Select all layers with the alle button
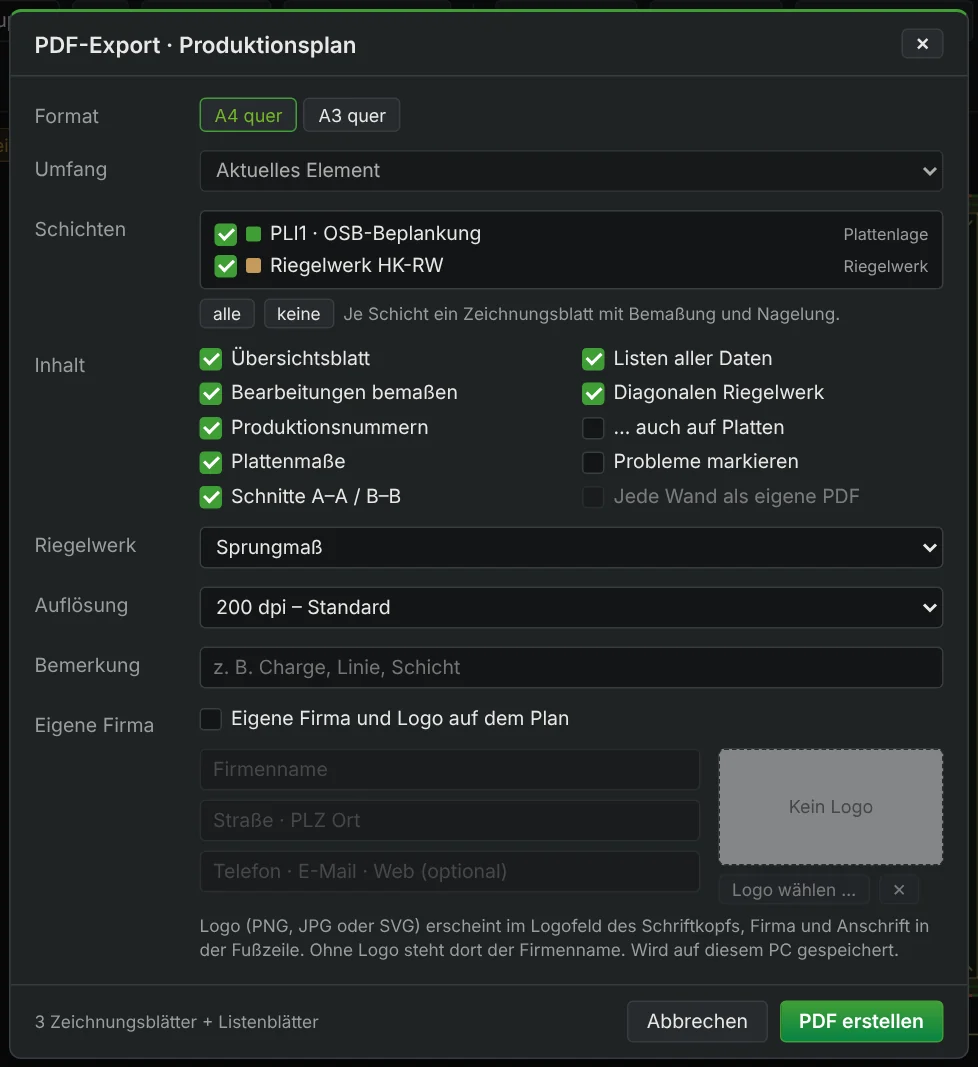Image resolution: width=978 pixels, height=1067 pixels. tap(227, 314)
